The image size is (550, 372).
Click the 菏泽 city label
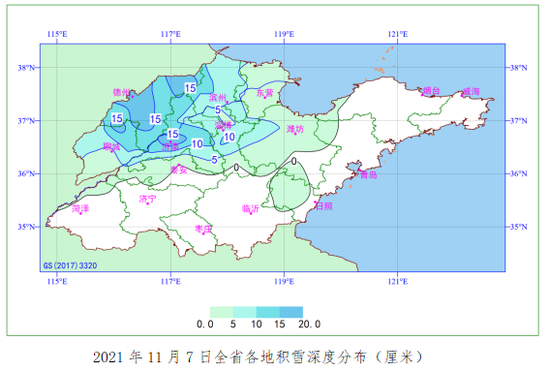tap(81, 209)
